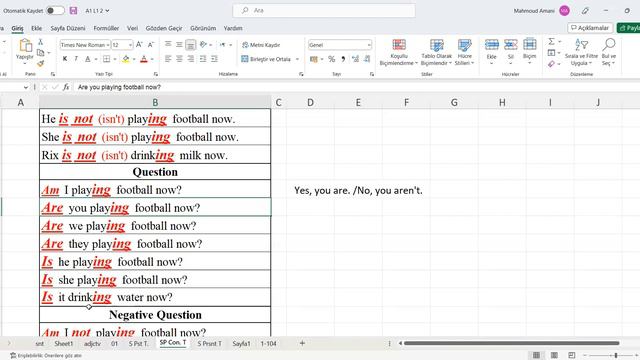The height and width of the screenshot is (360, 640).
Task: Align text right in the cell
Action: (x=191, y=59)
